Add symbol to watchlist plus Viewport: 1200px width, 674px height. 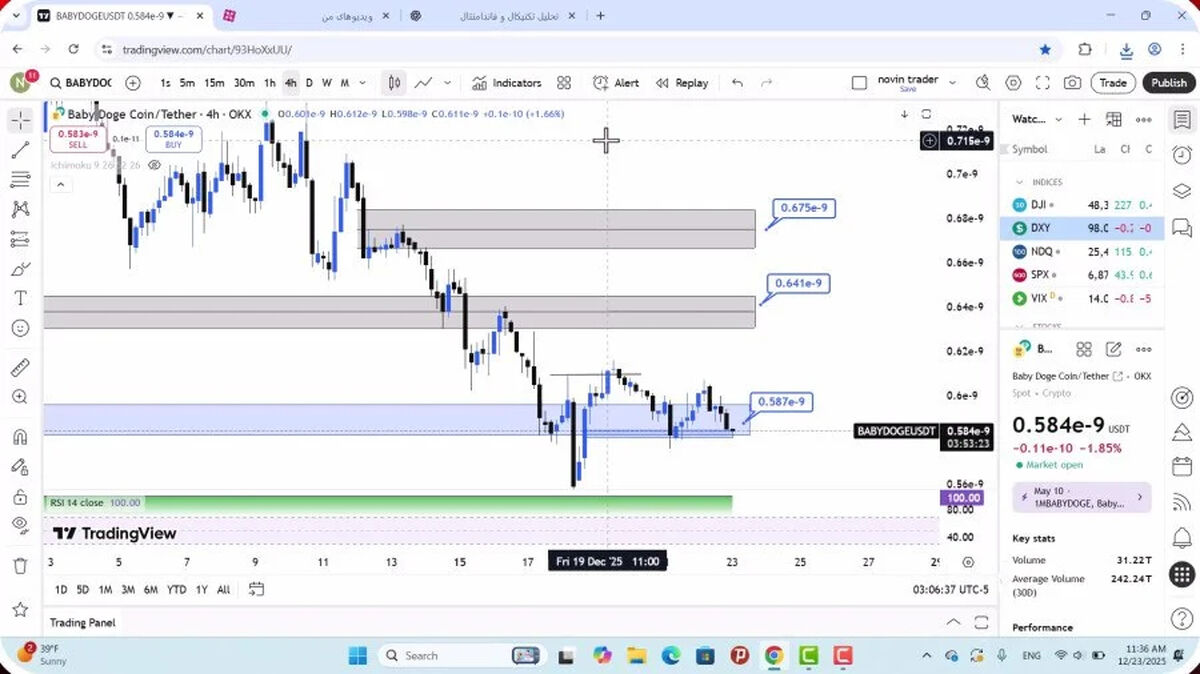(1084, 119)
